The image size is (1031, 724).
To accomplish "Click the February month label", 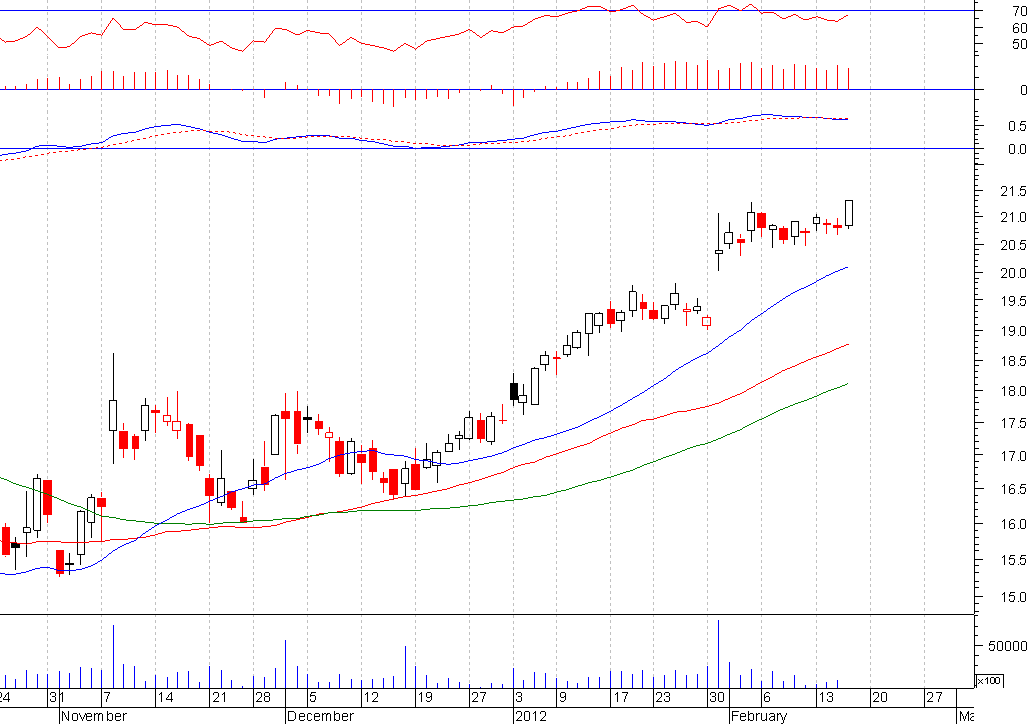I will pyautogui.click(x=759, y=716).
